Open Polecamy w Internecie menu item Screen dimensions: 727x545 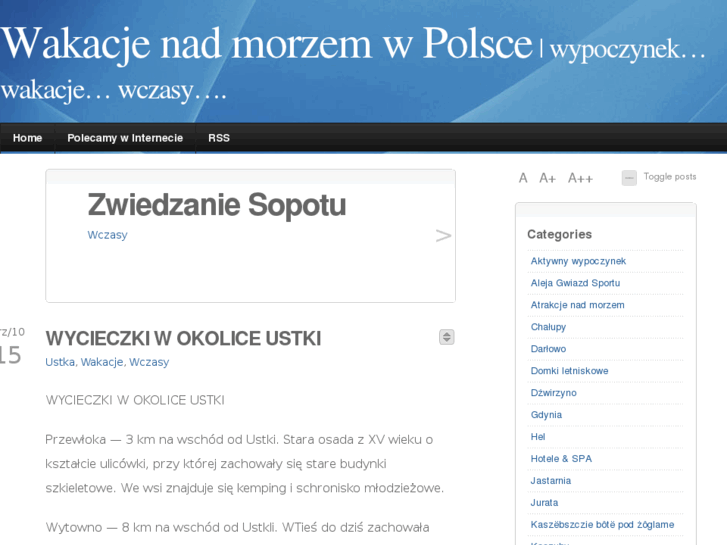click(125, 138)
